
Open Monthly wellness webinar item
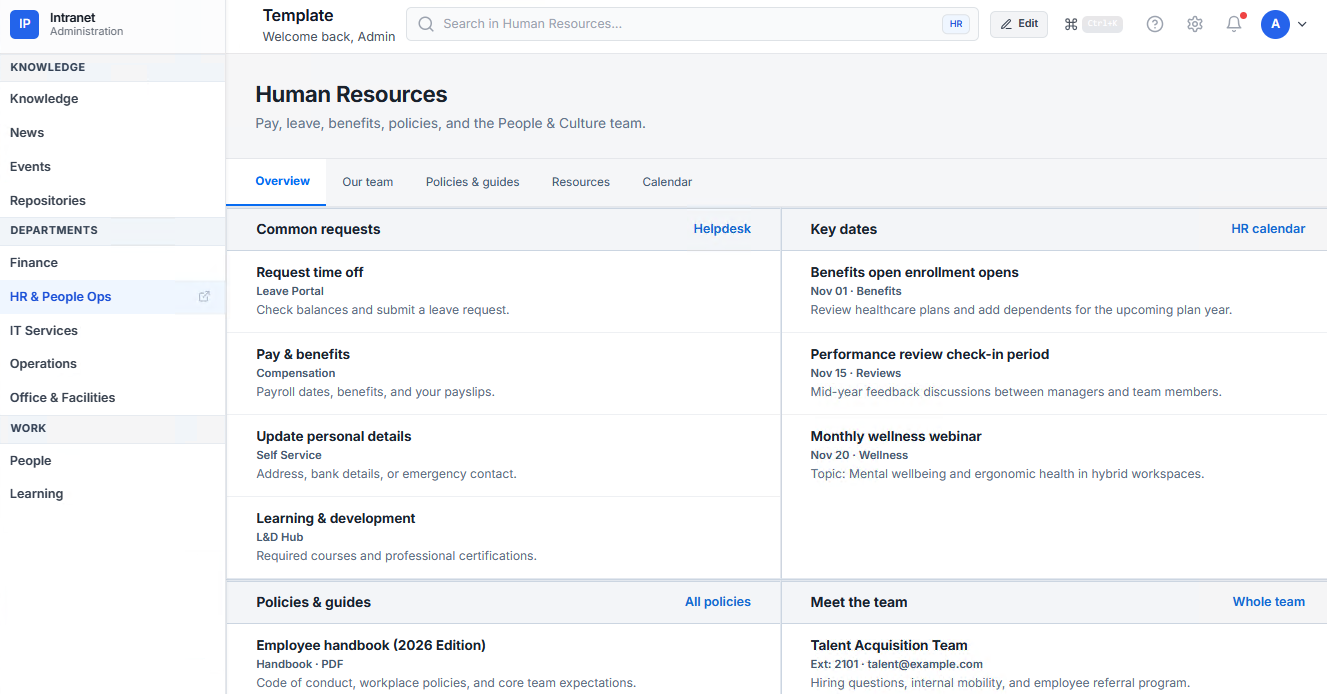point(1054,455)
